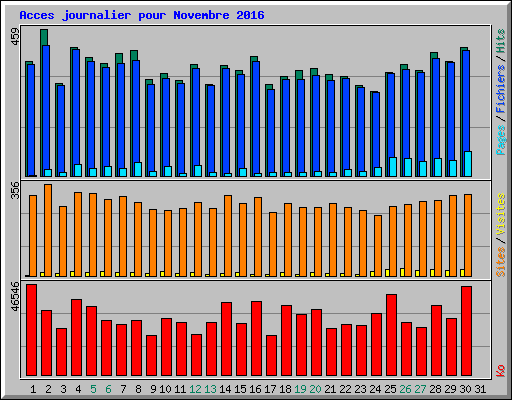
Task: Click the yellow Sites bar for day 26
Action: tap(402, 272)
